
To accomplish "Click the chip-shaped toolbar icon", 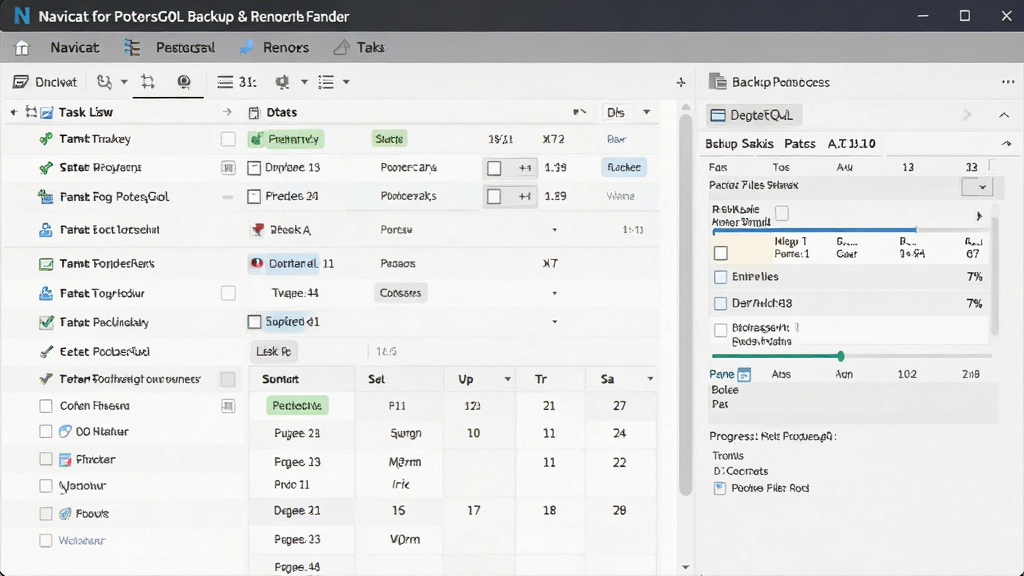I will pos(282,82).
